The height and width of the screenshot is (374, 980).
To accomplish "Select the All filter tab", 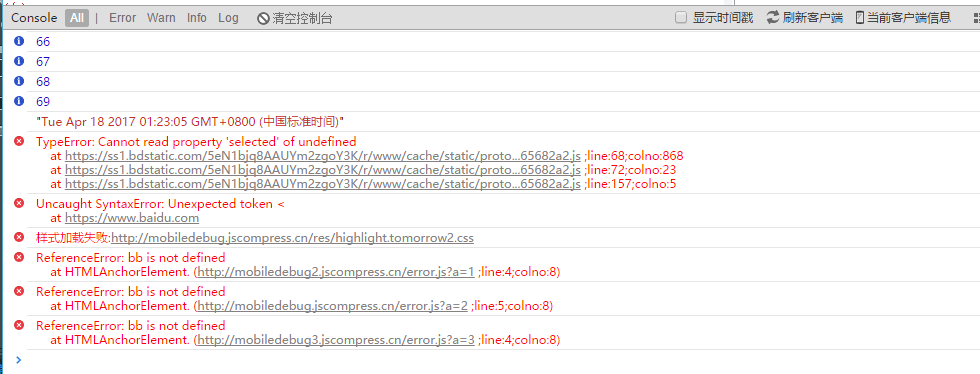I will (x=77, y=18).
